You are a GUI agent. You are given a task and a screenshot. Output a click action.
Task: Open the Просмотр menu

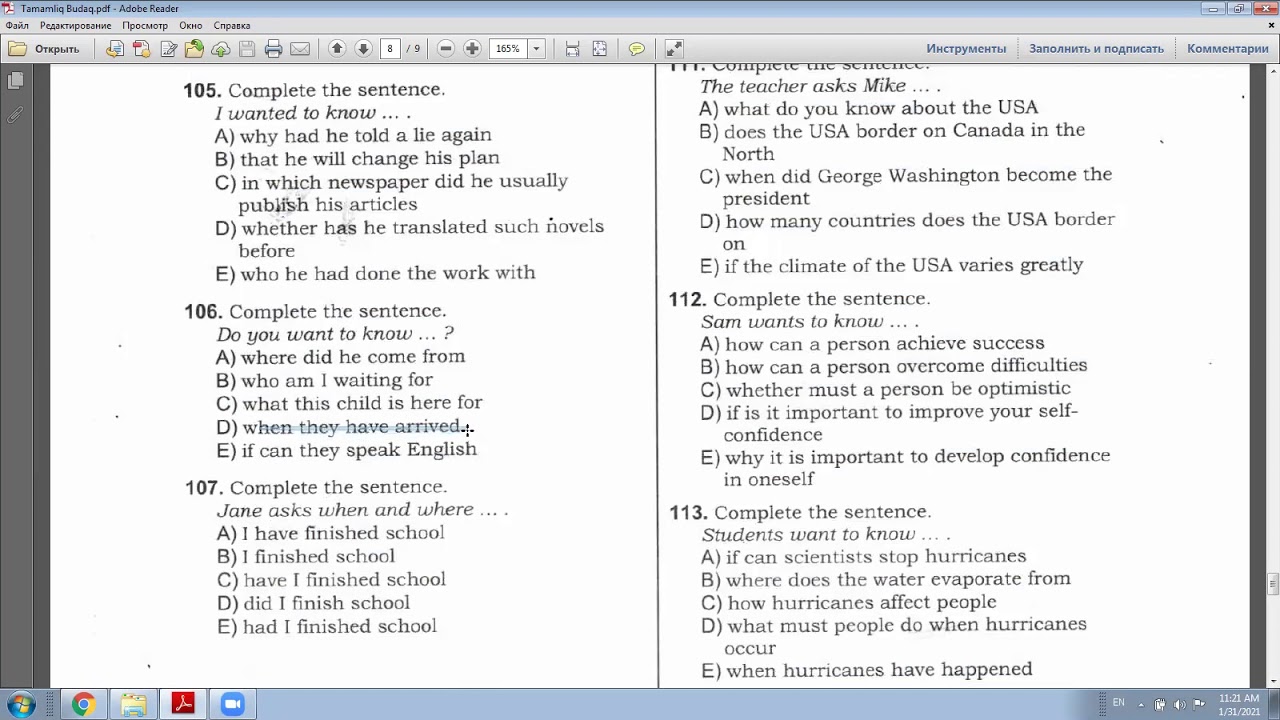[145, 25]
